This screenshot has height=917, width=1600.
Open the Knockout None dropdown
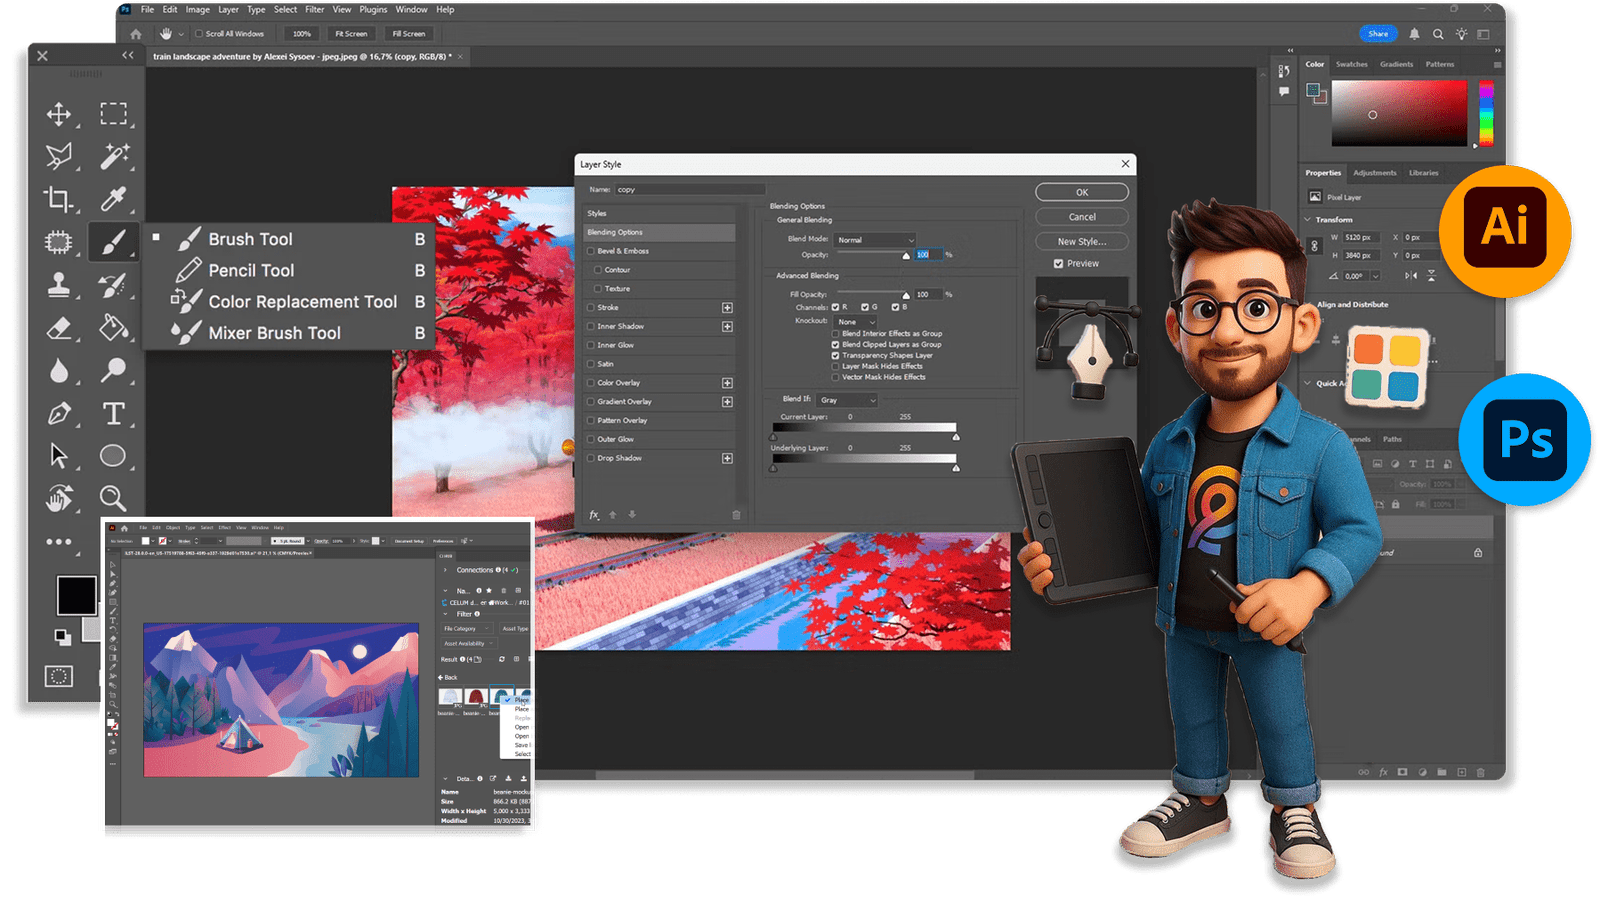856,322
